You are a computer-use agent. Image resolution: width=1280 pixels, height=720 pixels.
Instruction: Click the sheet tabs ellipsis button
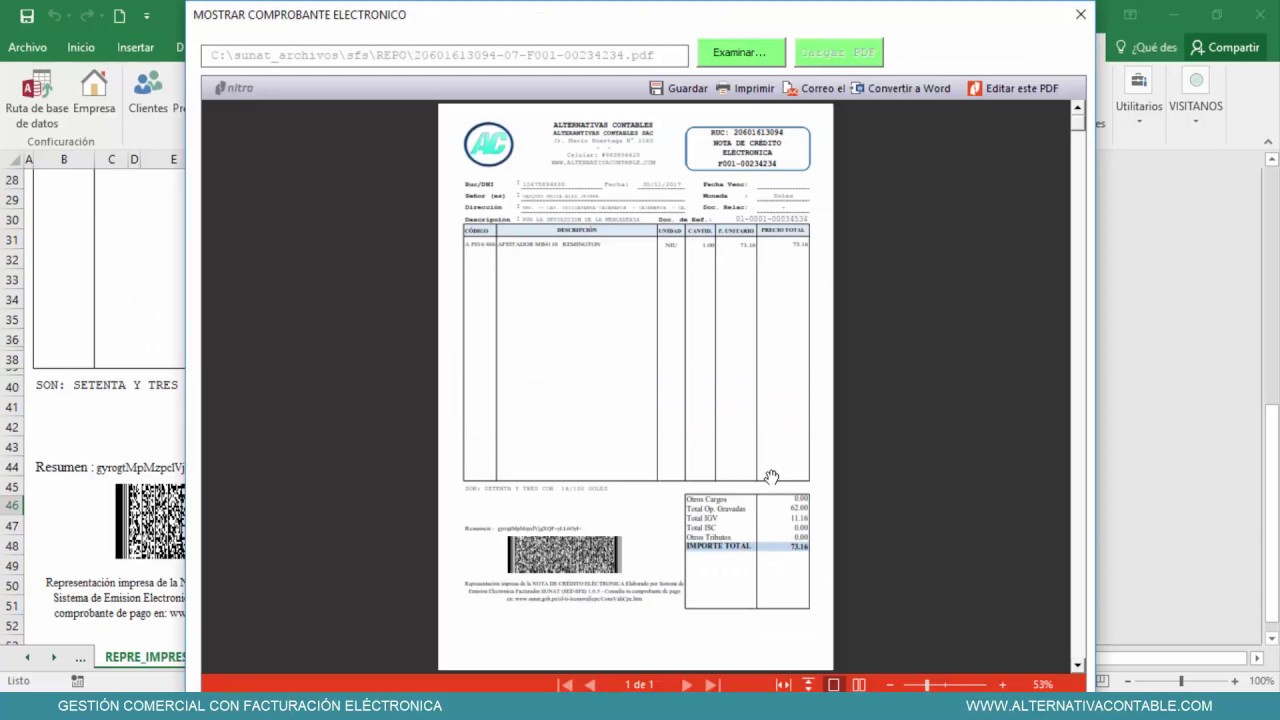80,657
